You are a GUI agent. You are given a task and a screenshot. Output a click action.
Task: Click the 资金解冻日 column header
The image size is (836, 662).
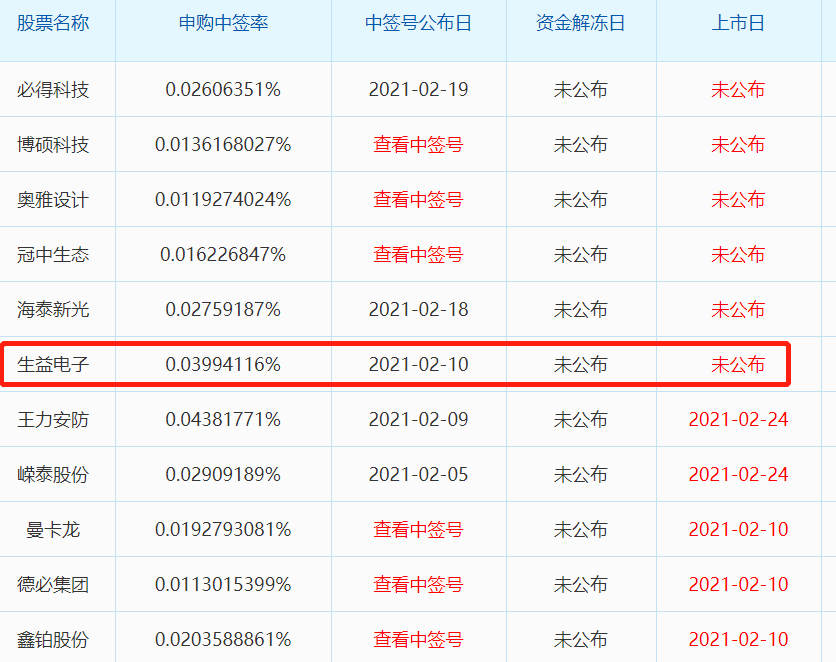[580, 23]
